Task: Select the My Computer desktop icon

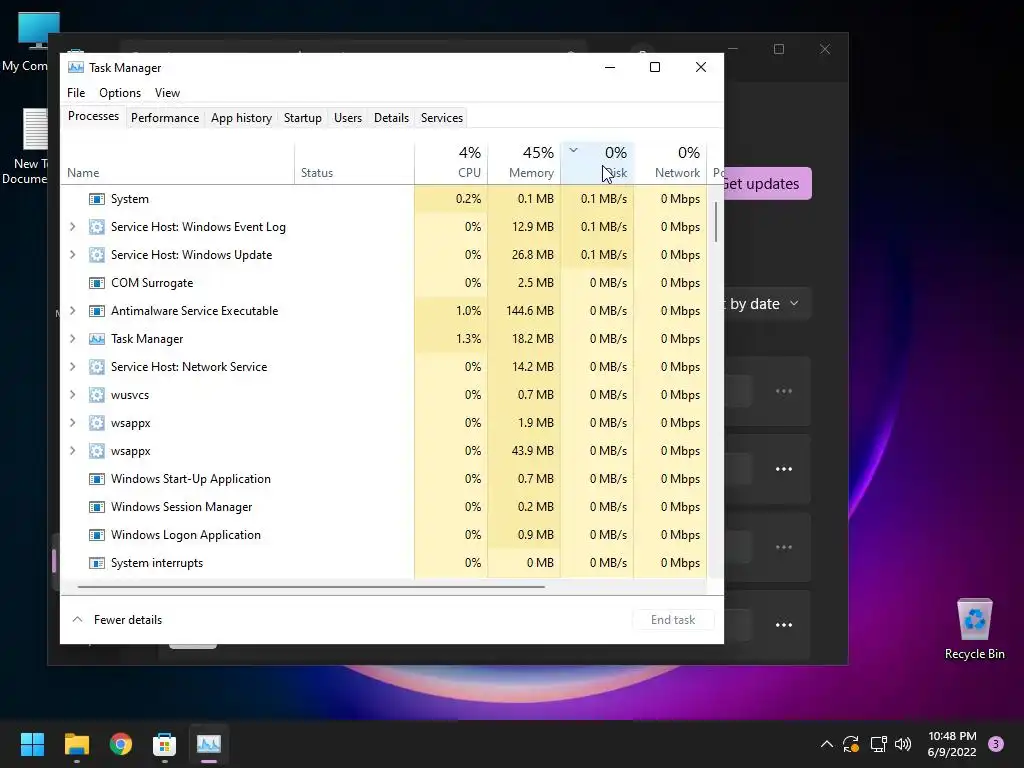Action: [25, 42]
